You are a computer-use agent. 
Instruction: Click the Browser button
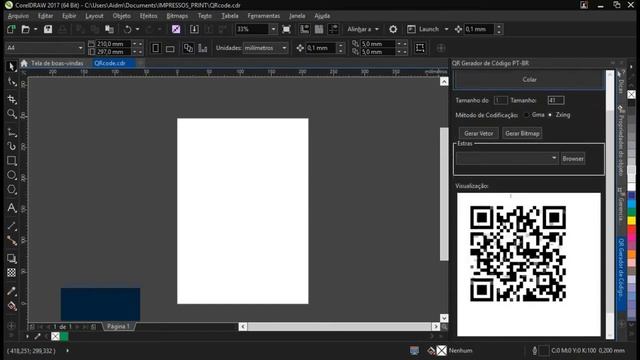coord(573,158)
